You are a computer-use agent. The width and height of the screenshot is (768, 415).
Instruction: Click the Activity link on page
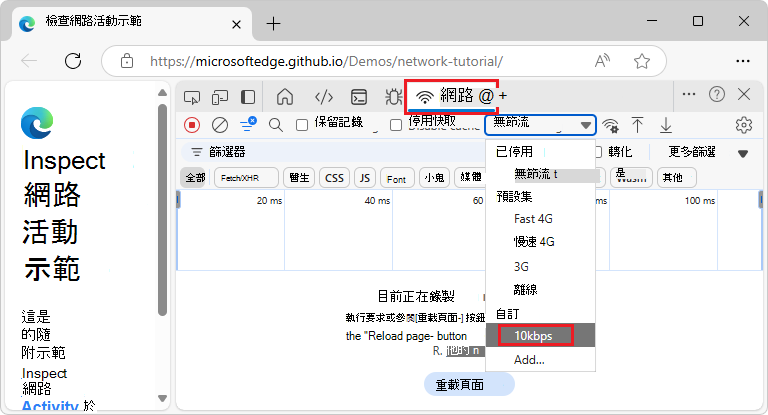point(49,406)
